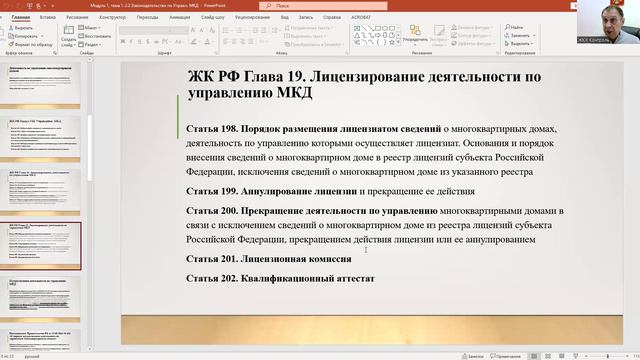Click the Заменить button

(517, 36)
